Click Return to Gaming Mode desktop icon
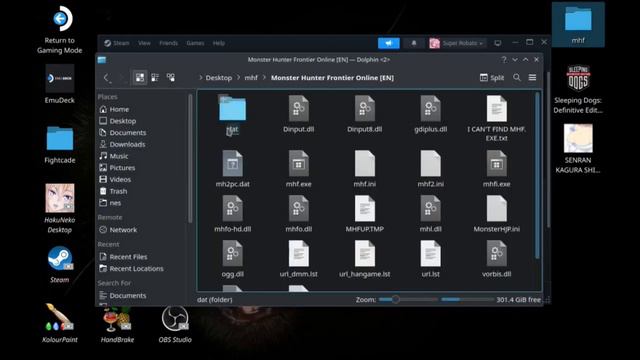The height and width of the screenshot is (360, 640). click(x=60, y=30)
